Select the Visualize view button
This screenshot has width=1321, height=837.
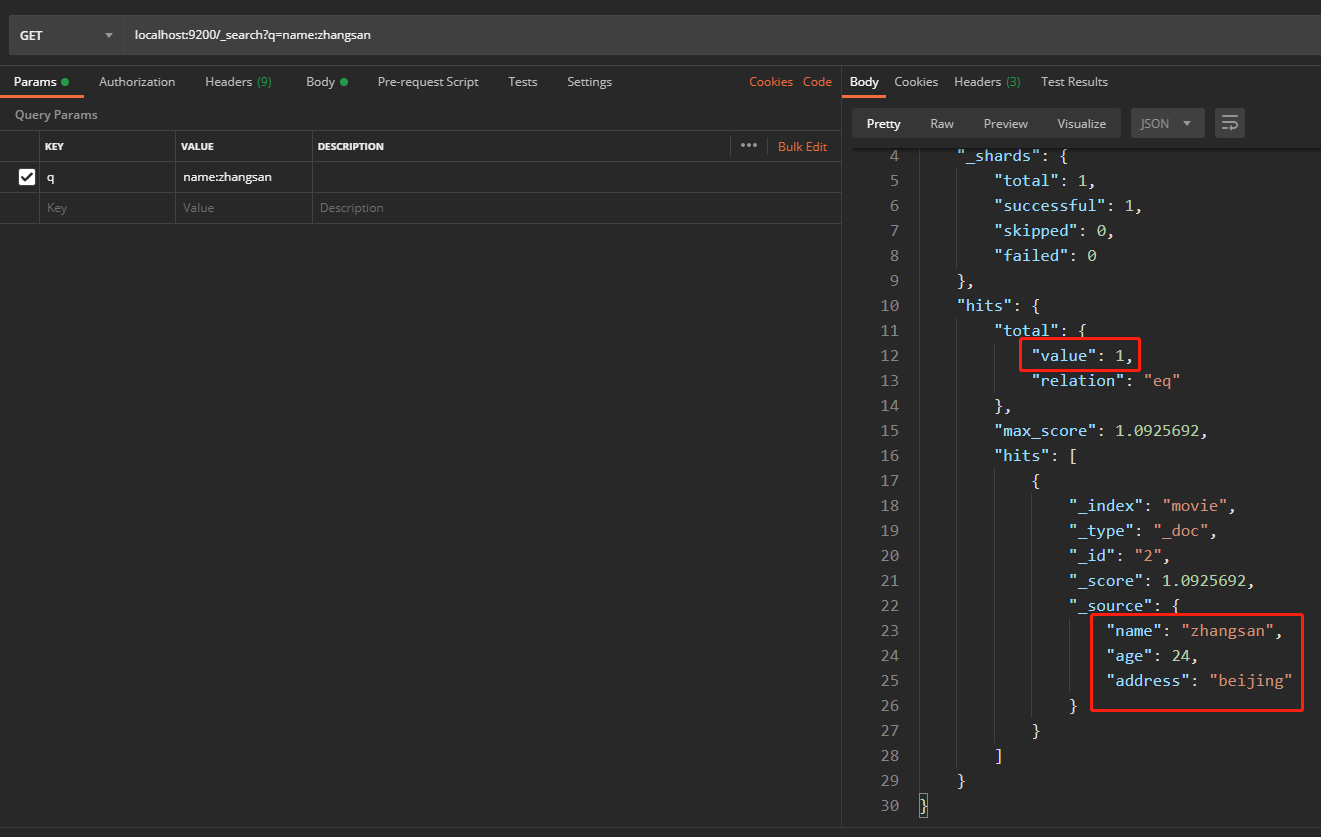(x=1081, y=124)
